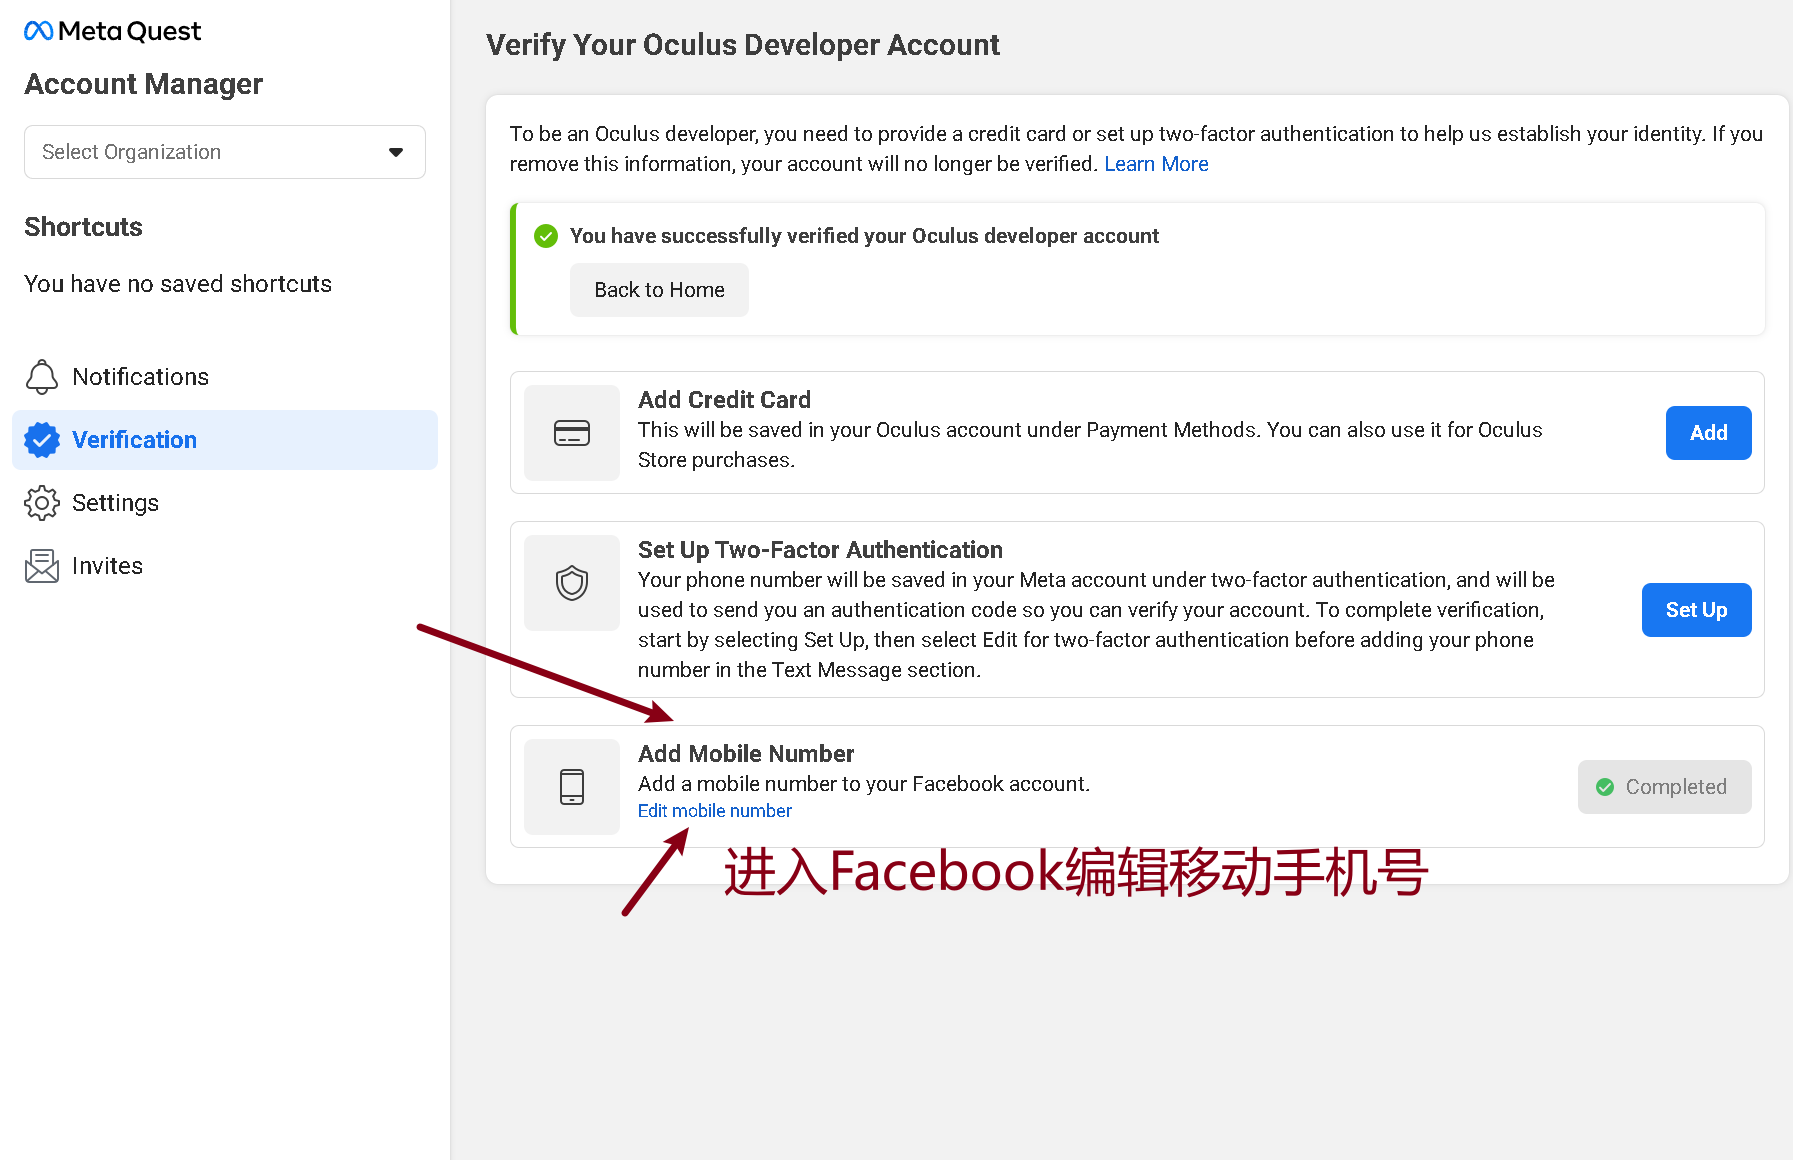Select Verification in the sidebar

click(225, 440)
